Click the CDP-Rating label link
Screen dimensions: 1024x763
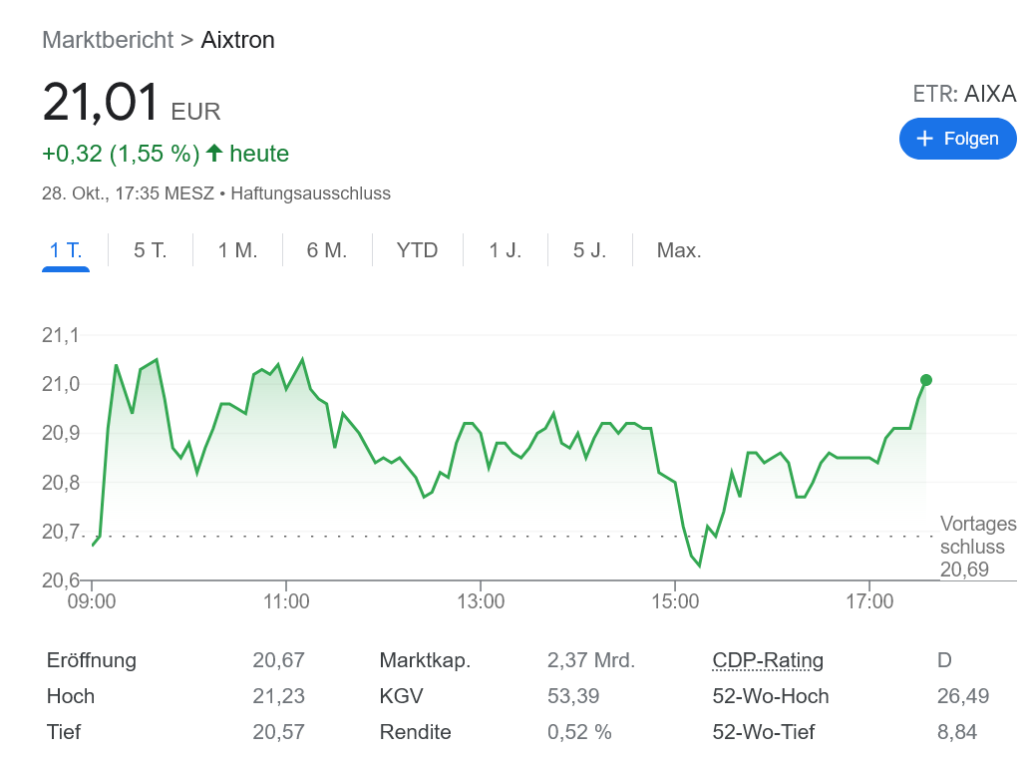[x=768, y=660]
